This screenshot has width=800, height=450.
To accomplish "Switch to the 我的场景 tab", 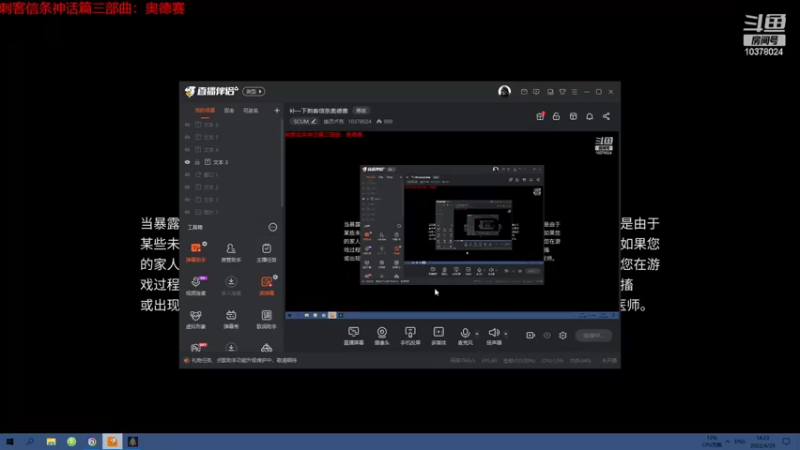I will pos(205,110).
